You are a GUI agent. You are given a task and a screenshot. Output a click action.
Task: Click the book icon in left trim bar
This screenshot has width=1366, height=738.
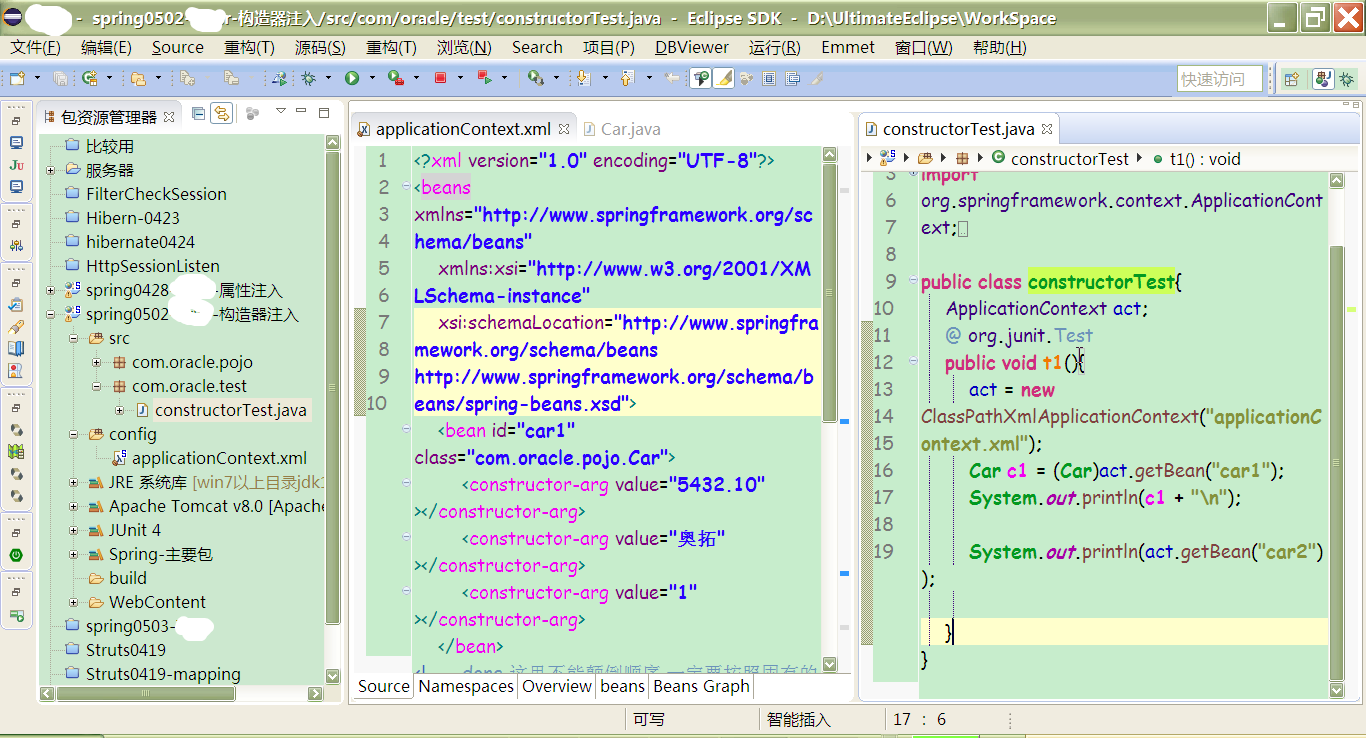(16, 349)
